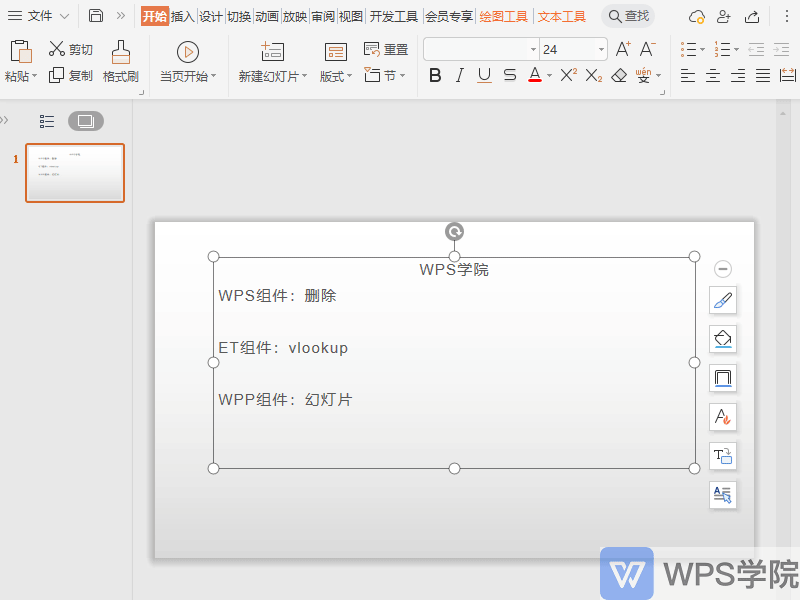Switch to the 动画 tab
The width and height of the screenshot is (800, 600).
pos(266,17)
